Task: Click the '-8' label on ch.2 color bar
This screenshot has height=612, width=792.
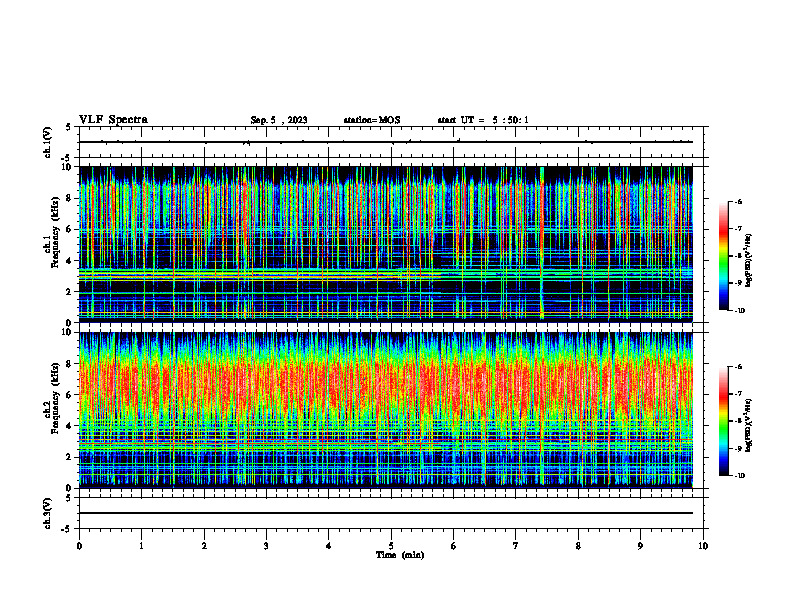Action: coord(738,421)
